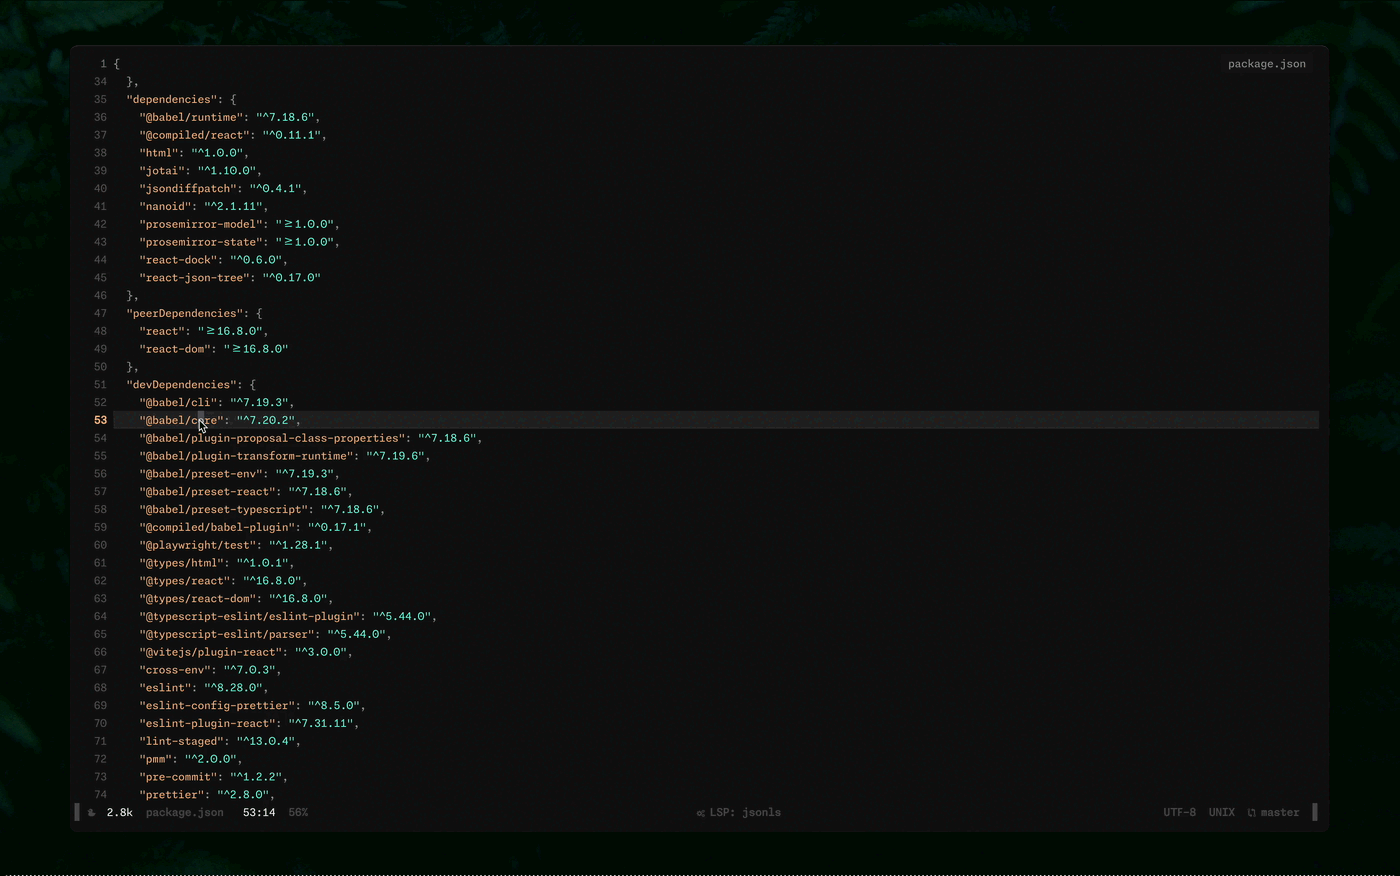The height and width of the screenshot is (876, 1400).
Task: Click the "@playwright/test" key
Action: (198, 546)
